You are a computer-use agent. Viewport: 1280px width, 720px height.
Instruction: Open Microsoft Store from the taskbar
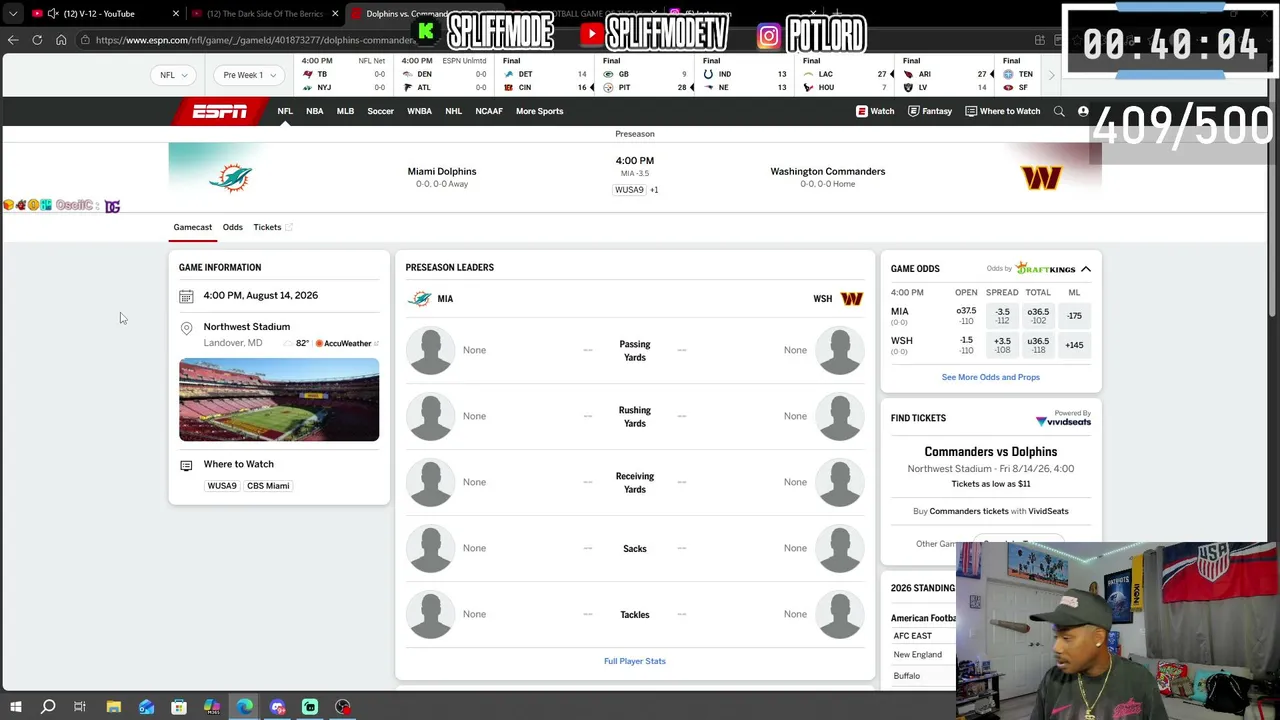179,707
